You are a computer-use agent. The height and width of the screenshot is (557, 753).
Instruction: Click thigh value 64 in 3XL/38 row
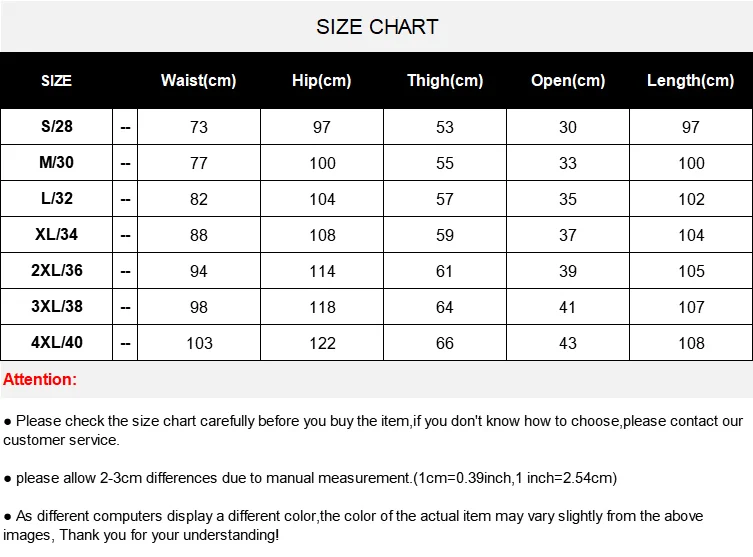pos(445,307)
